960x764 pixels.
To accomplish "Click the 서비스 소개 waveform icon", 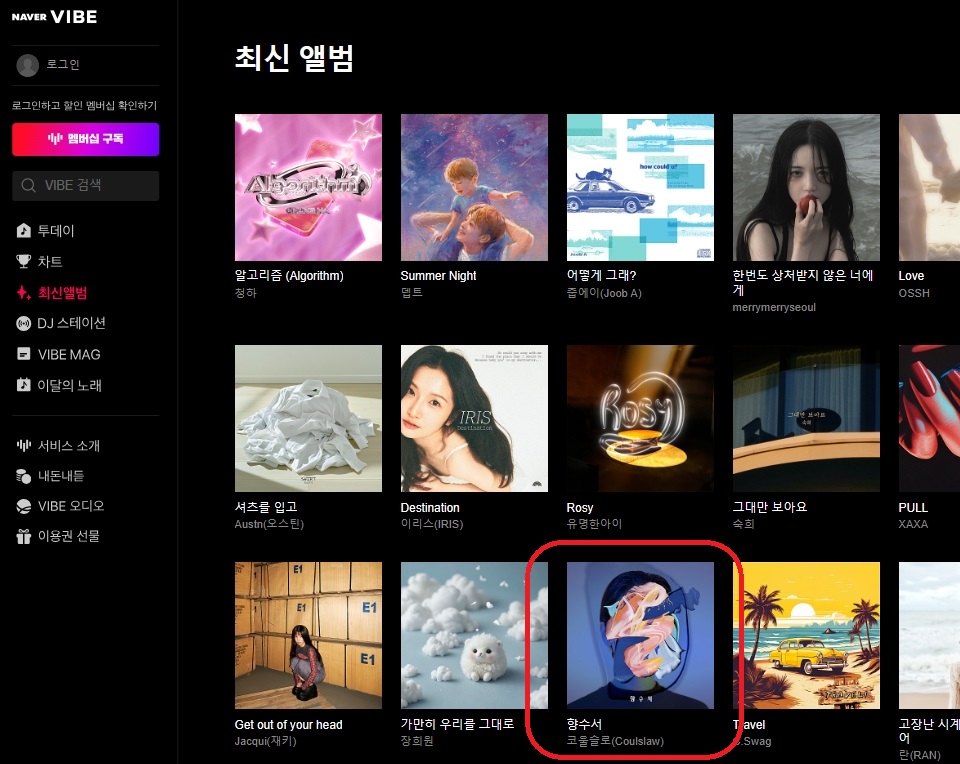I will click(23, 445).
